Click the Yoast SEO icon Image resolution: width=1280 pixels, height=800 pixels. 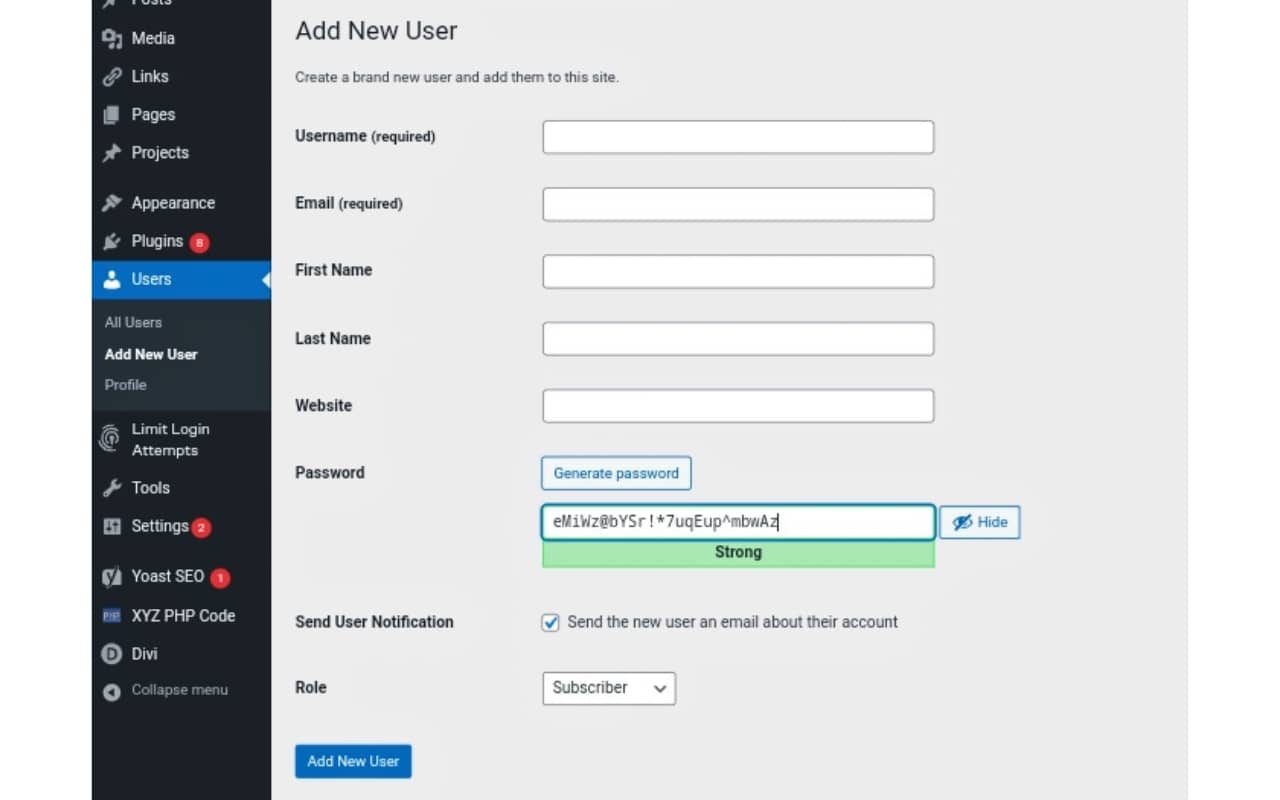click(110, 577)
